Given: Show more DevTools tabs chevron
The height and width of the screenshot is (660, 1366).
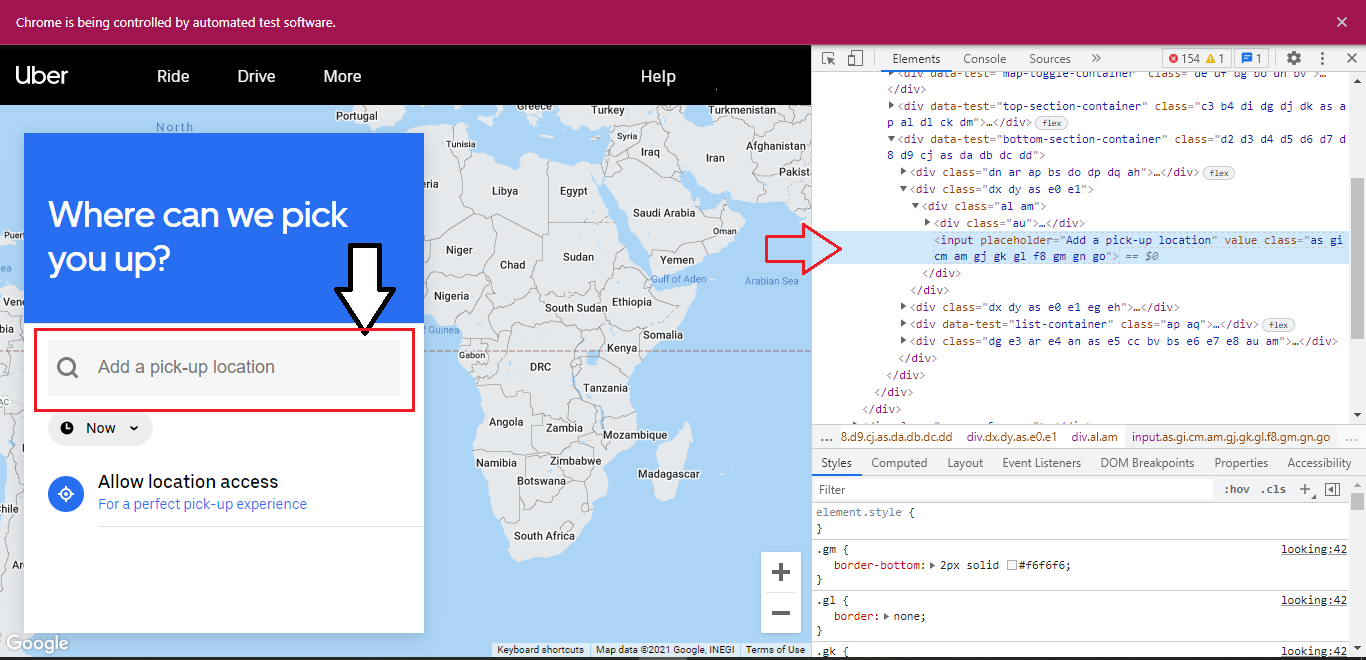Looking at the screenshot, I should [x=1096, y=59].
